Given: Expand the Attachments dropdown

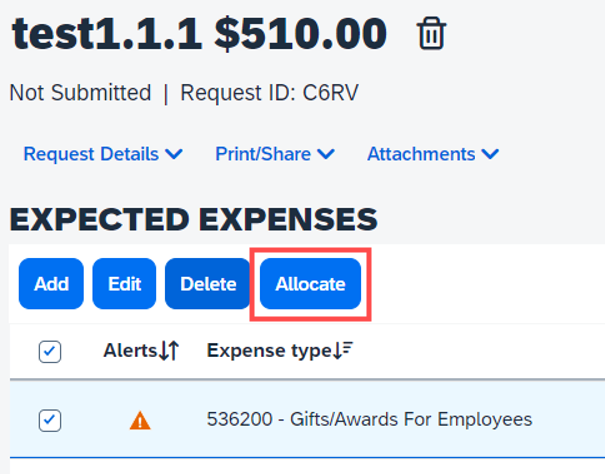Looking at the screenshot, I should click(x=433, y=154).
